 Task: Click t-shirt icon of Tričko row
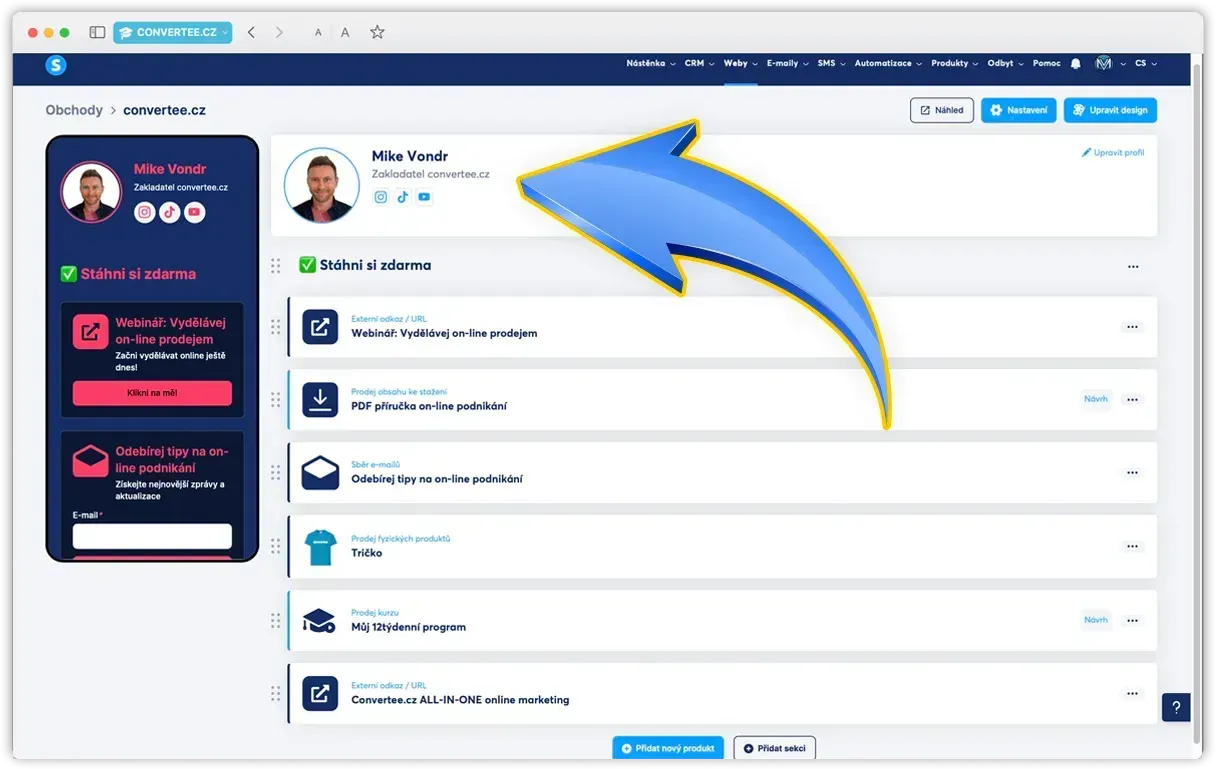tap(320, 547)
